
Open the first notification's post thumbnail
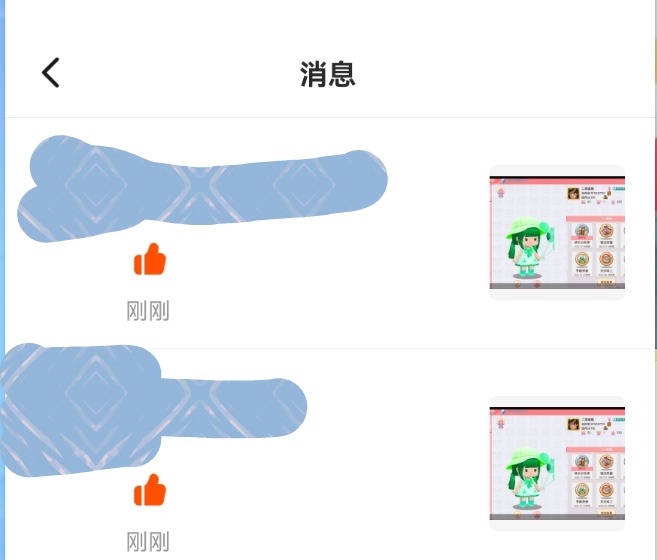(557, 233)
